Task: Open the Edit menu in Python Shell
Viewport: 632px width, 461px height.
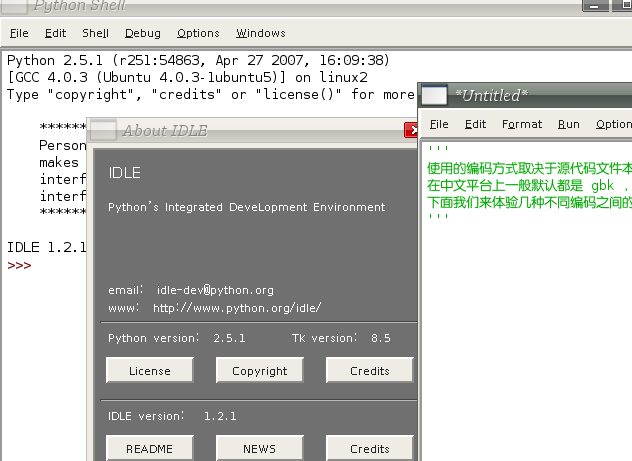Action: point(55,33)
